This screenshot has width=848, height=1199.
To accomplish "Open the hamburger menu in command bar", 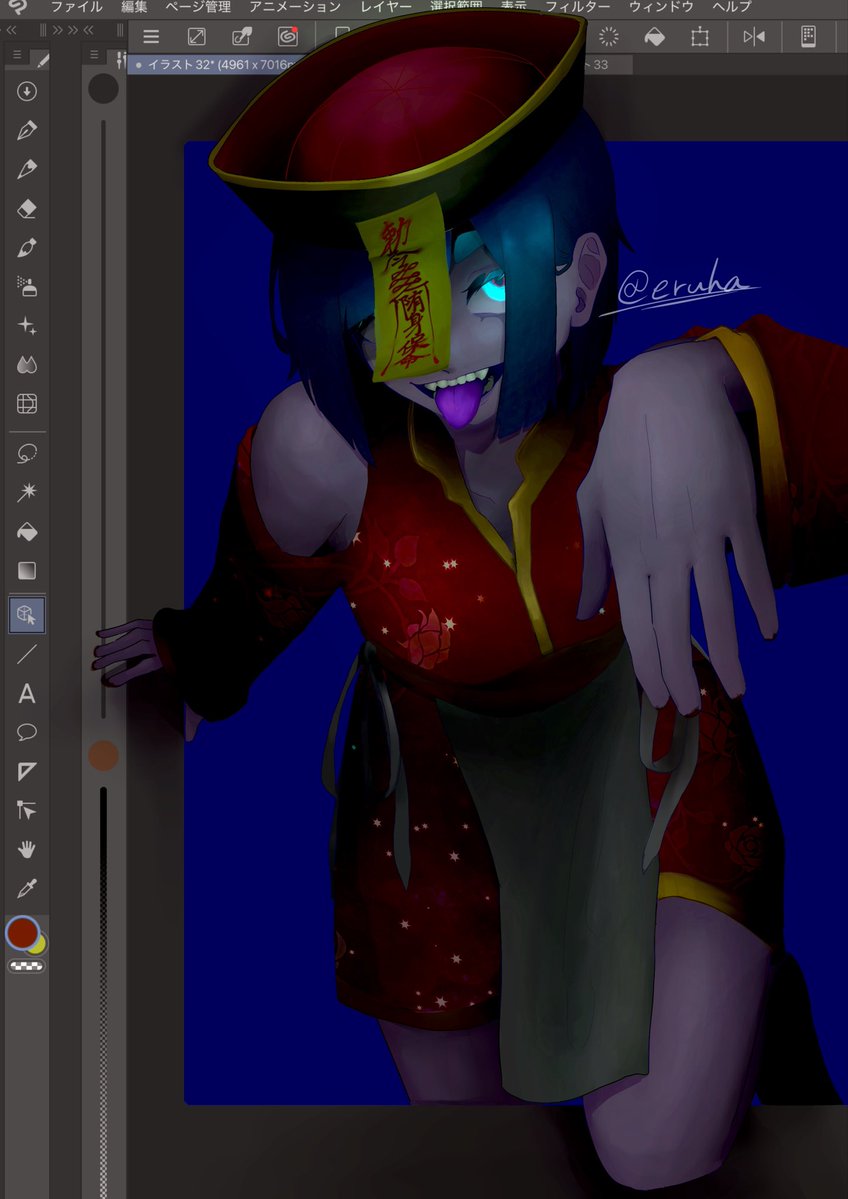I will pyautogui.click(x=151, y=37).
